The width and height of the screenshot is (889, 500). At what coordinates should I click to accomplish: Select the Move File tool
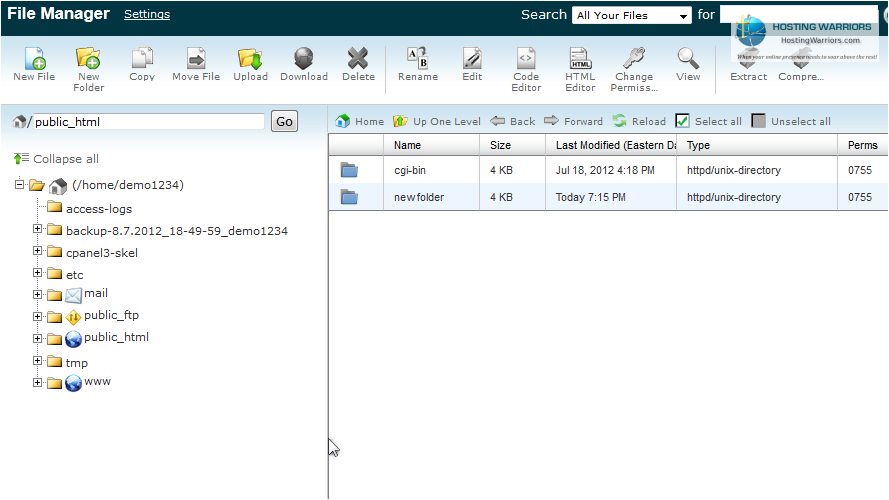coord(196,58)
